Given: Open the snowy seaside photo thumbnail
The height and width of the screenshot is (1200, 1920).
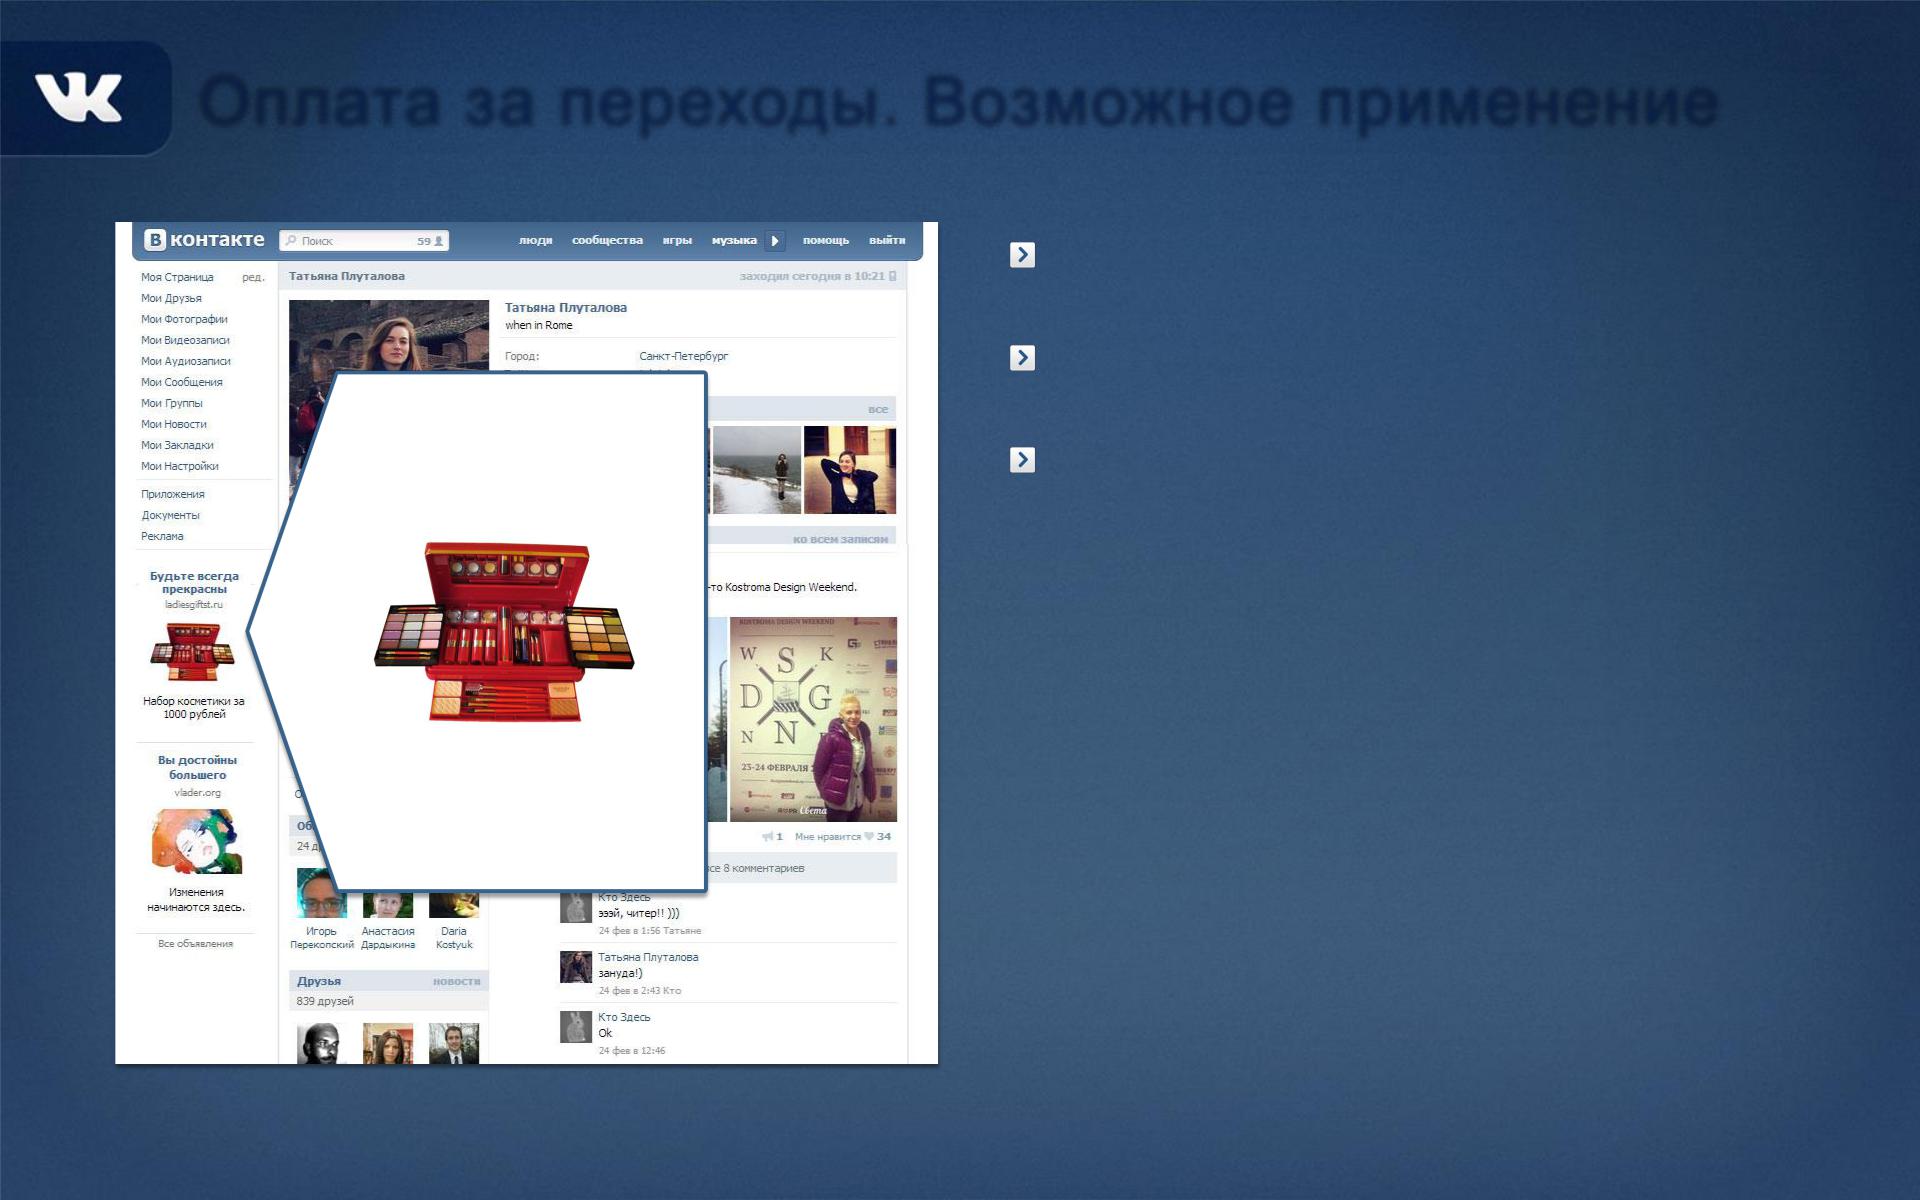Looking at the screenshot, I should point(757,470).
